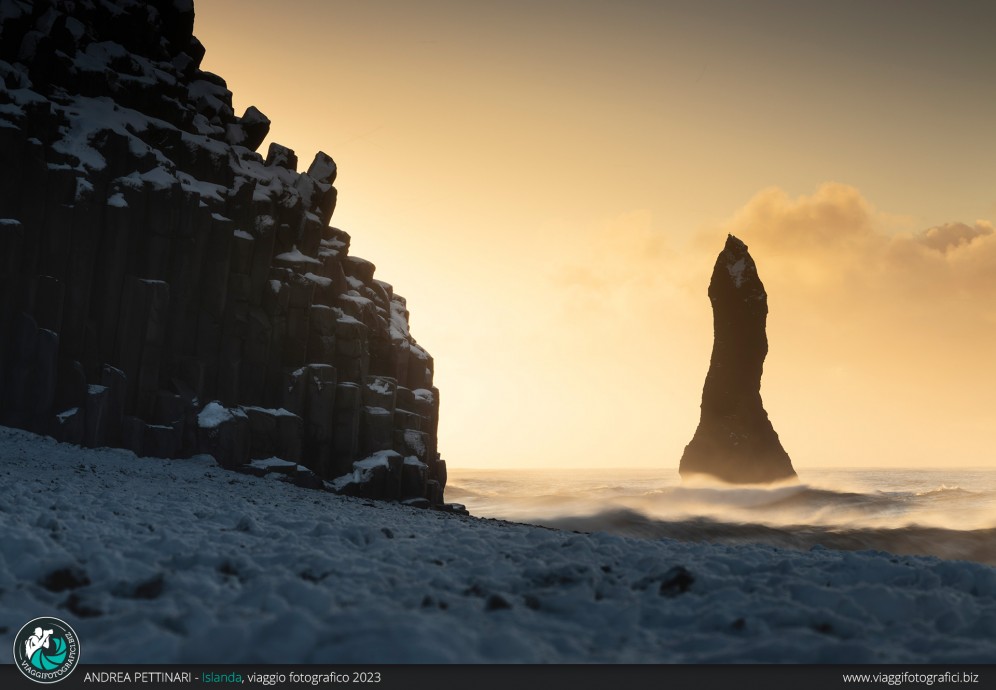Select the ANDREA PETTINARI author name
This screenshot has width=996, height=690.
click(x=137, y=677)
